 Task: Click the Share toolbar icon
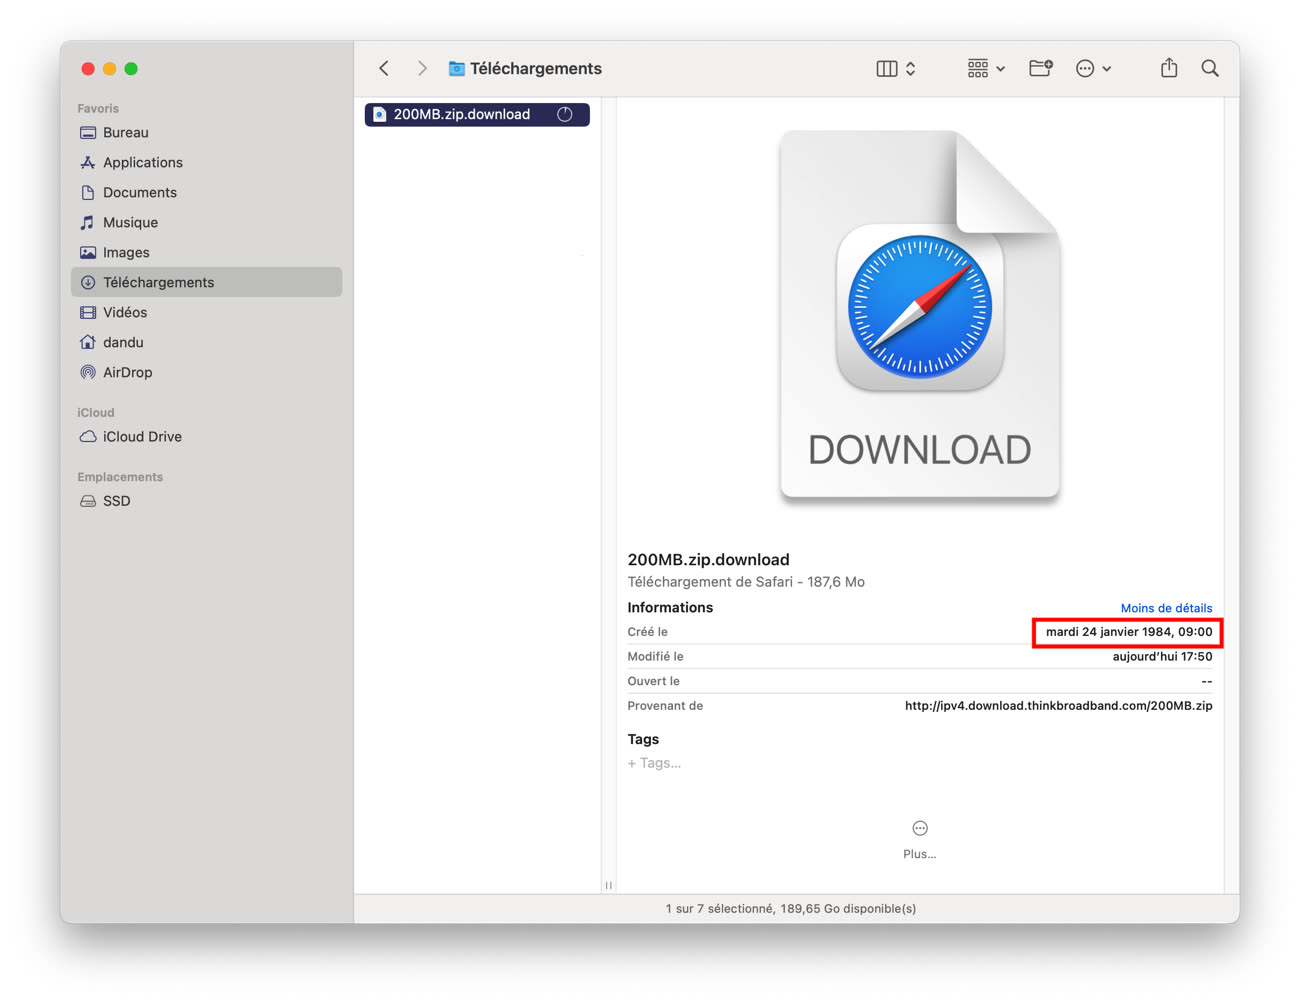[1169, 68]
